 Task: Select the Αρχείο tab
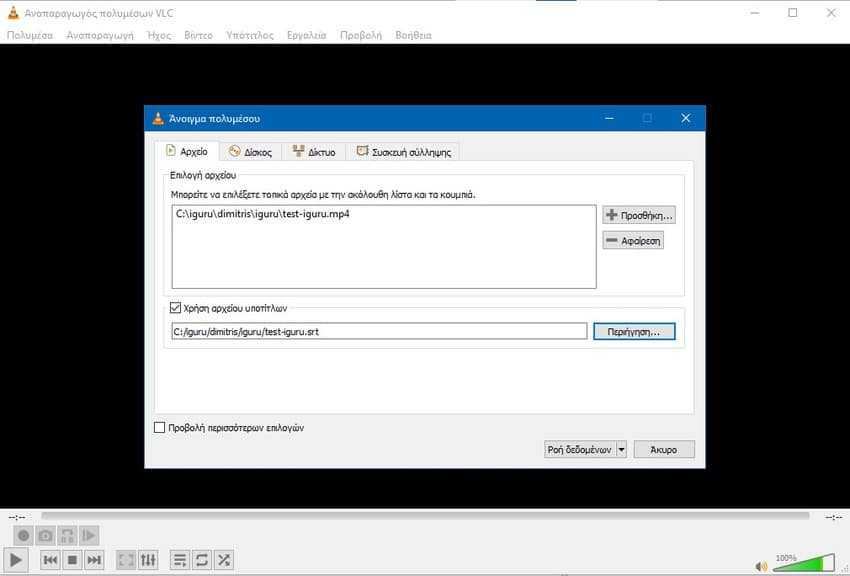click(x=186, y=151)
